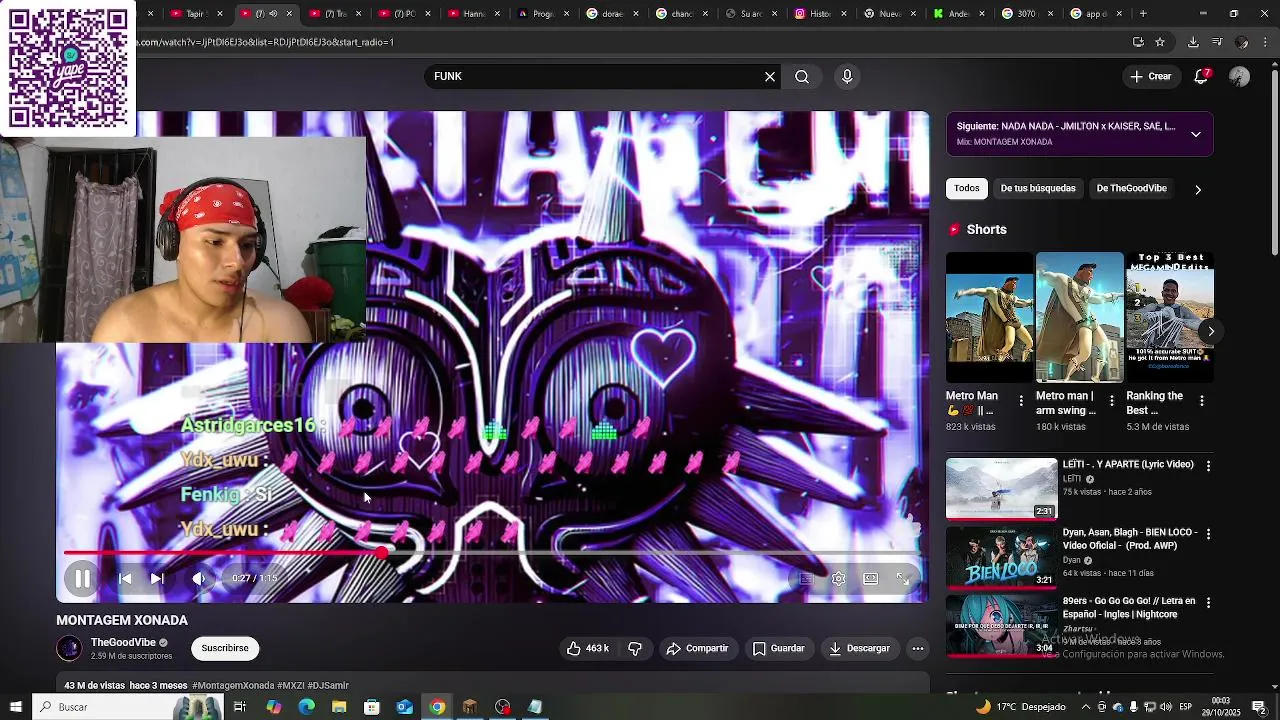Select the De TheGoodVibe chip
Image resolution: width=1280 pixels, height=720 pixels.
click(1131, 188)
